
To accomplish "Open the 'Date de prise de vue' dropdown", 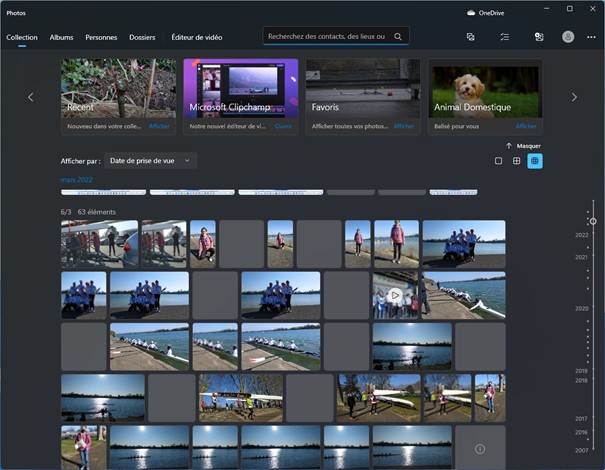I will pyautogui.click(x=150, y=160).
